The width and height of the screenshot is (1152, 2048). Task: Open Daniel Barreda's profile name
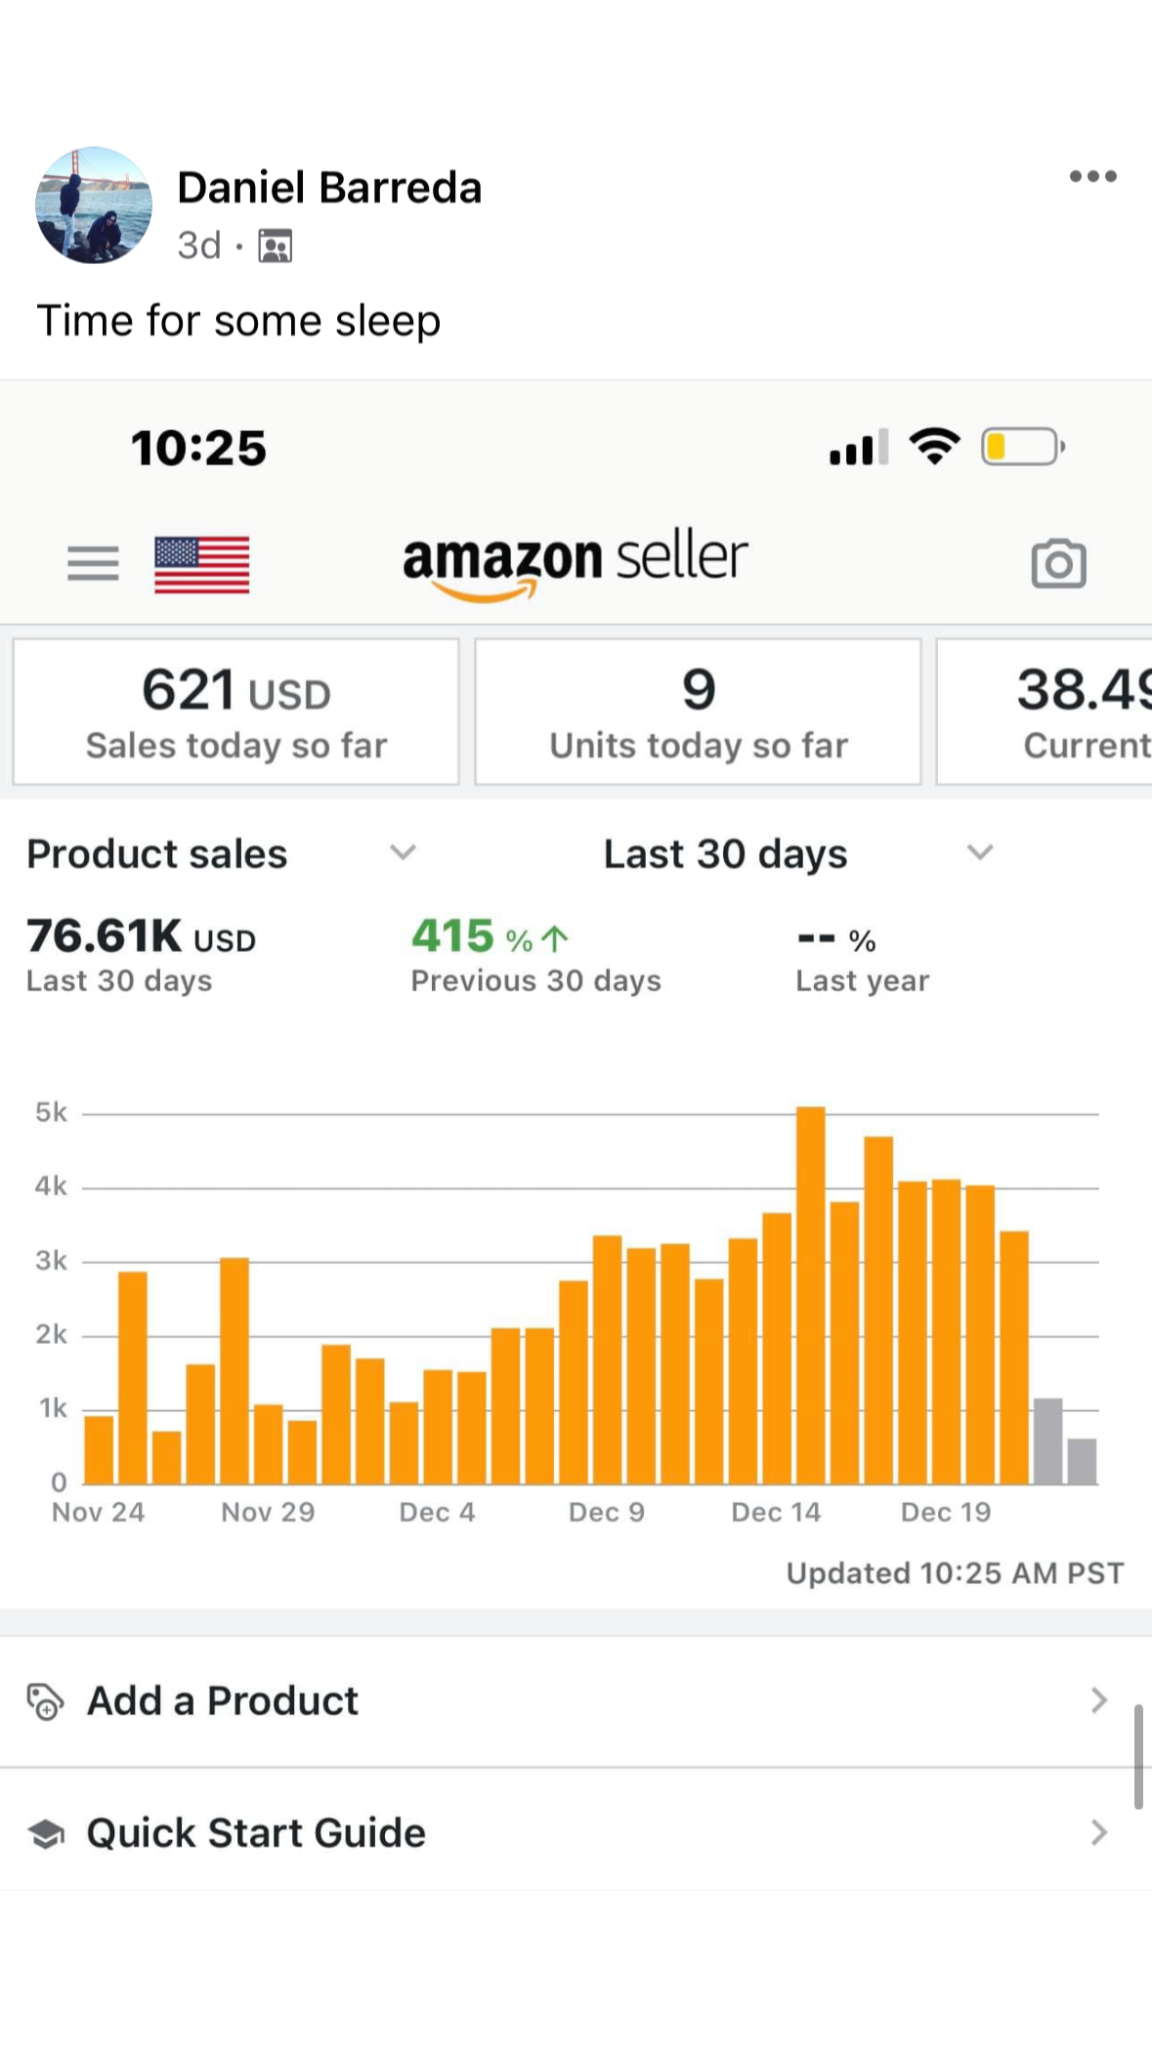(329, 187)
